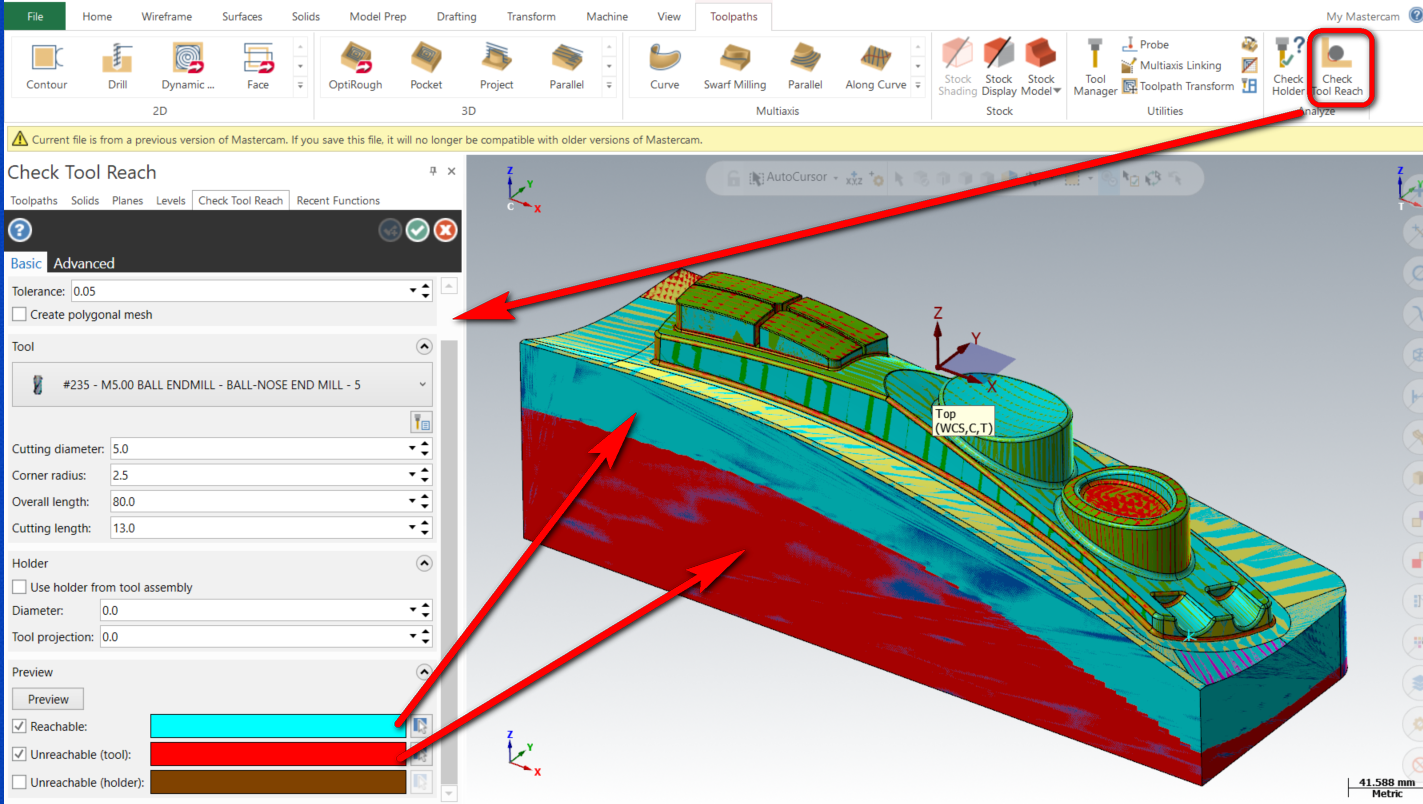
Task: Open the Recent Functions tab
Action: pyautogui.click(x=338, y=200)
